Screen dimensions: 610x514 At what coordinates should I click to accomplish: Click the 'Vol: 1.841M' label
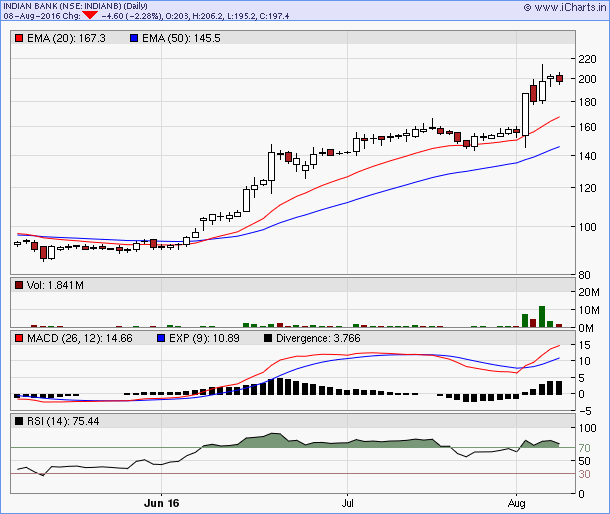coord(55,285)
